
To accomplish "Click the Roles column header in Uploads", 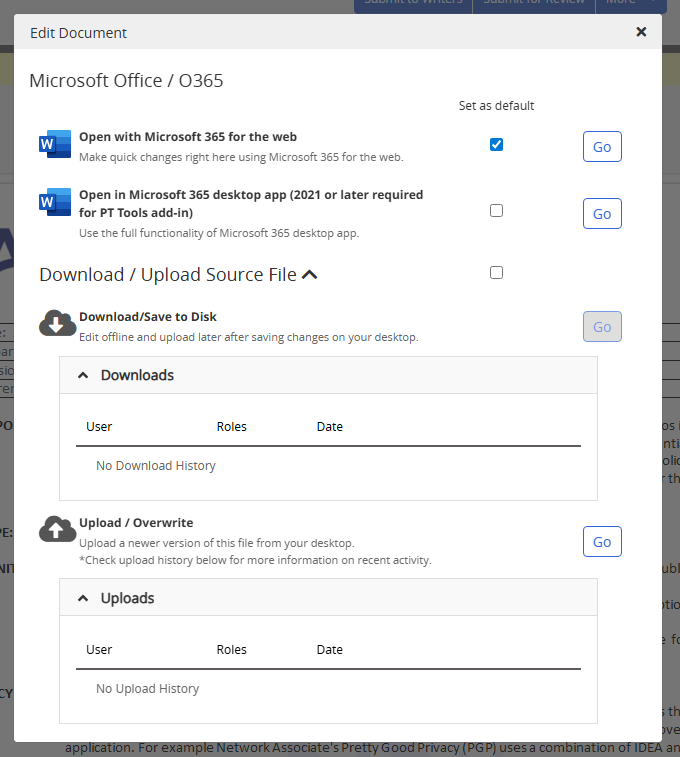I will tap(231, 650).
